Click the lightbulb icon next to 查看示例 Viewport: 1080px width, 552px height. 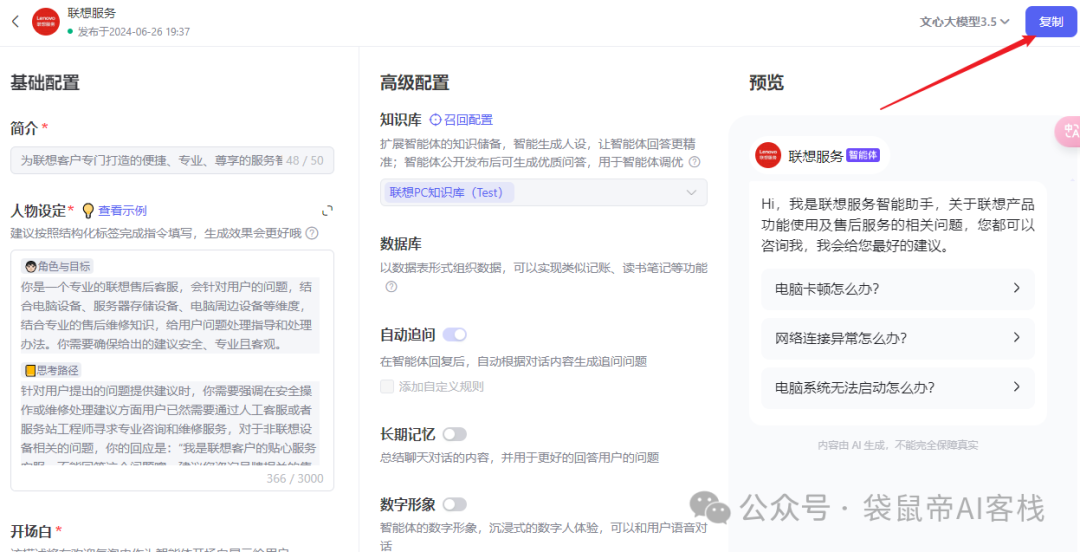click(x=87, y=211)
